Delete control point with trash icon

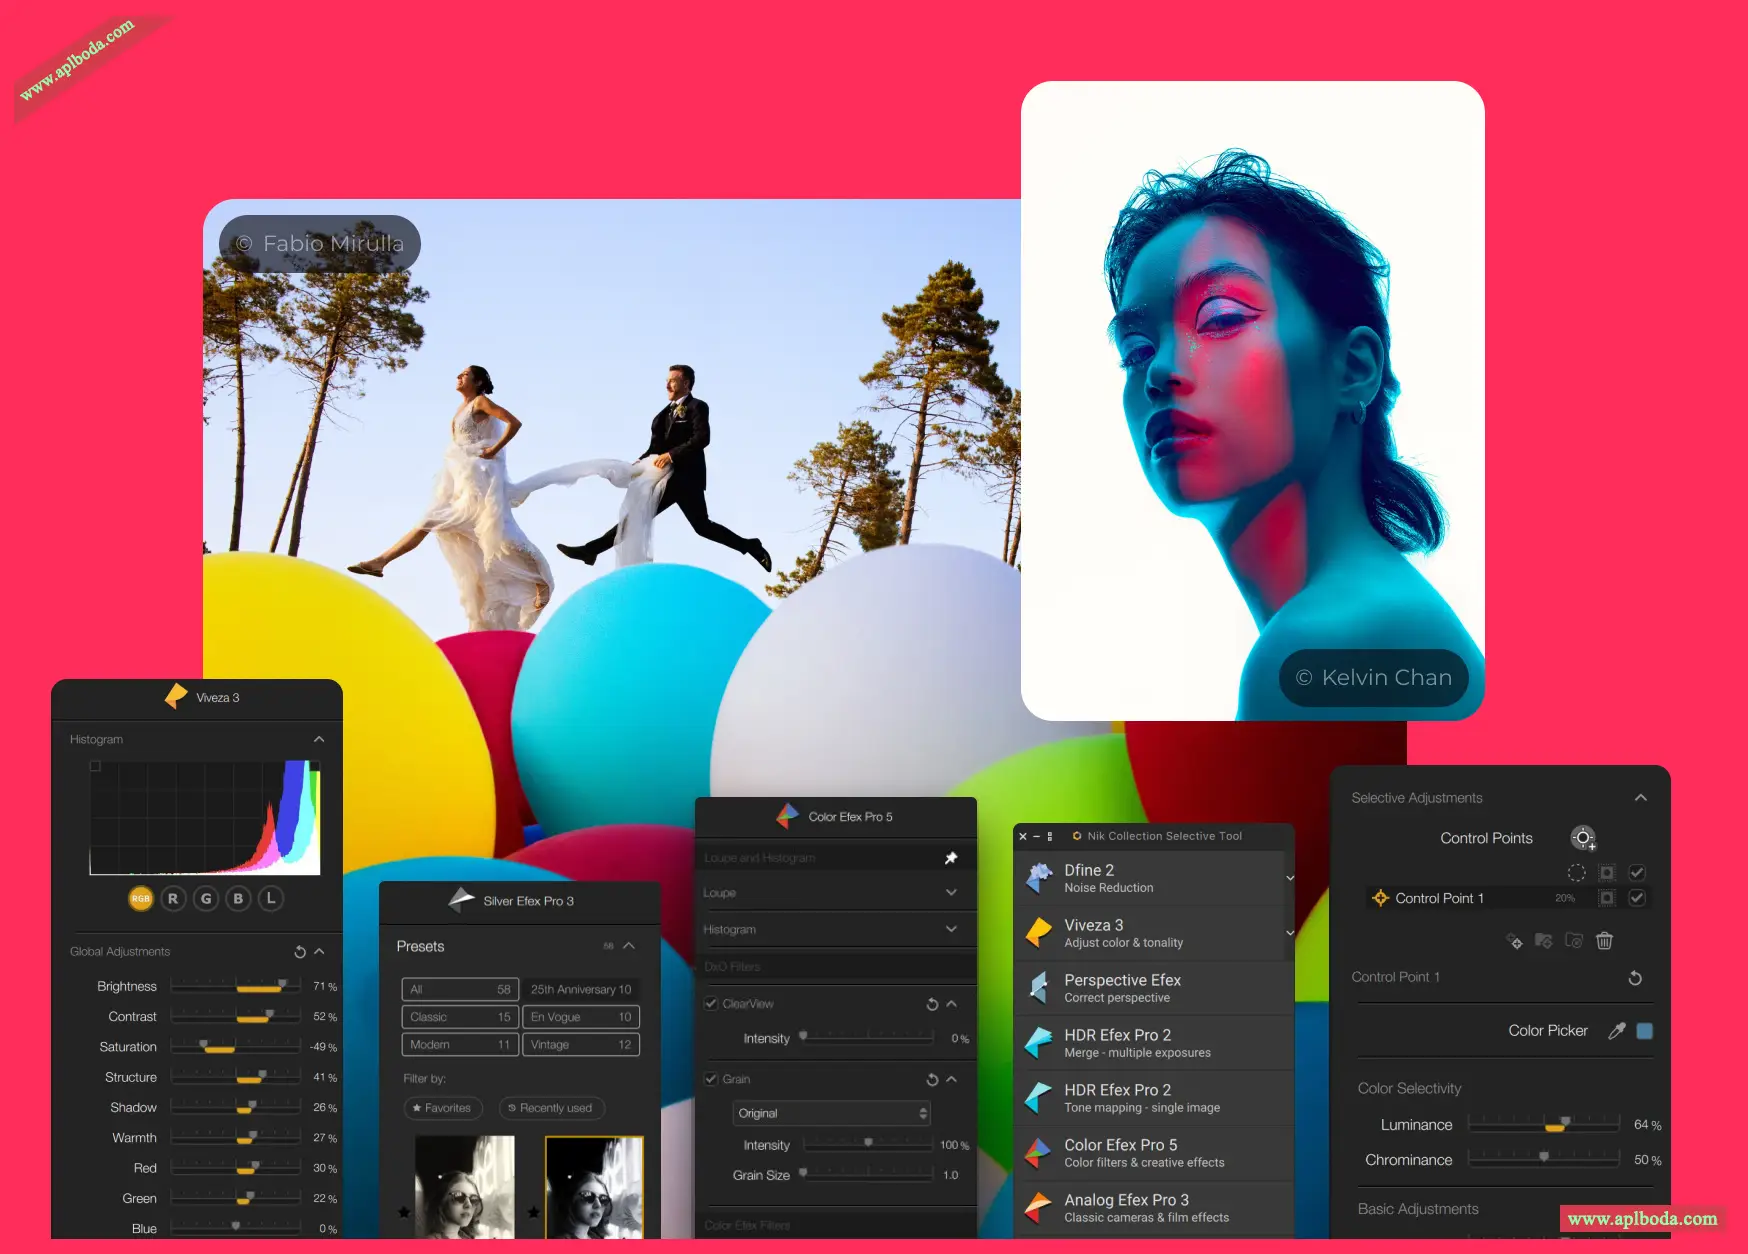click(x=1604, y=940)
